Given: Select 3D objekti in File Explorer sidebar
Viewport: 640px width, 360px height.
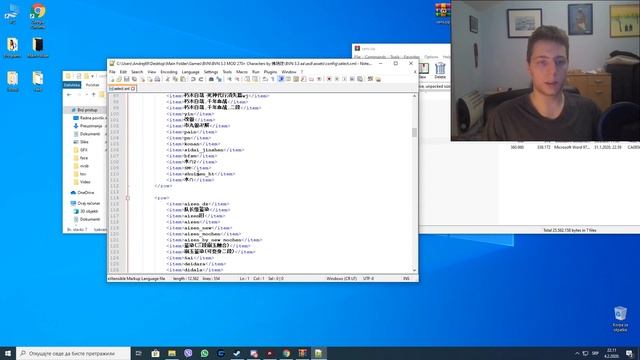Looking at the screenshot, I should 89,211.
